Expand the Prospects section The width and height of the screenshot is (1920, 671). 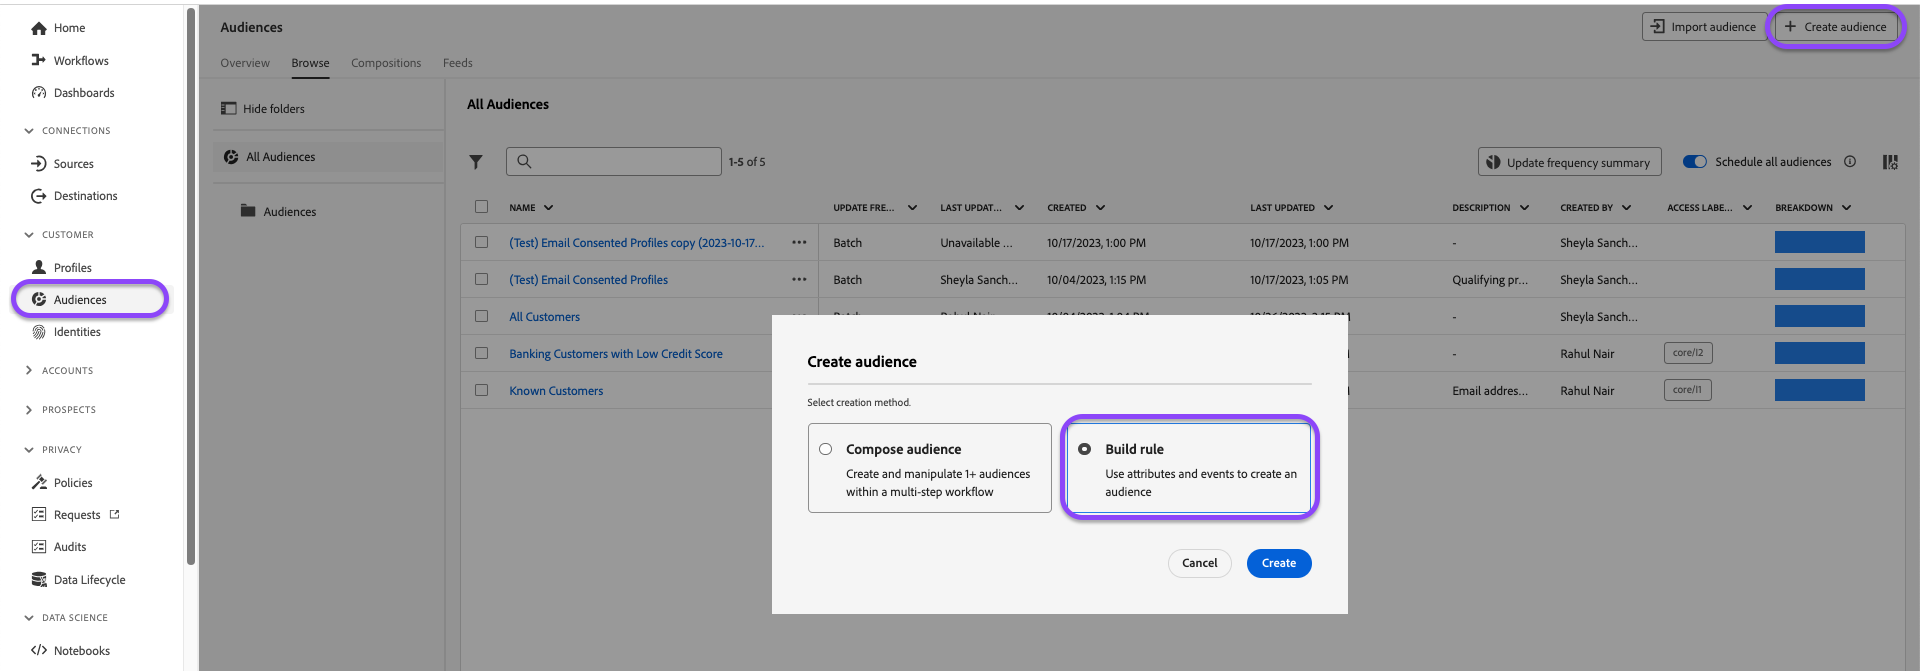coord(29,409)
